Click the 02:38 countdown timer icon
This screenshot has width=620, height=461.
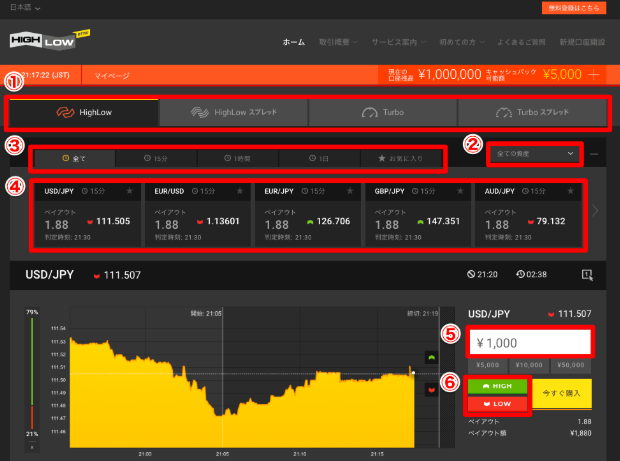[520, 274]
